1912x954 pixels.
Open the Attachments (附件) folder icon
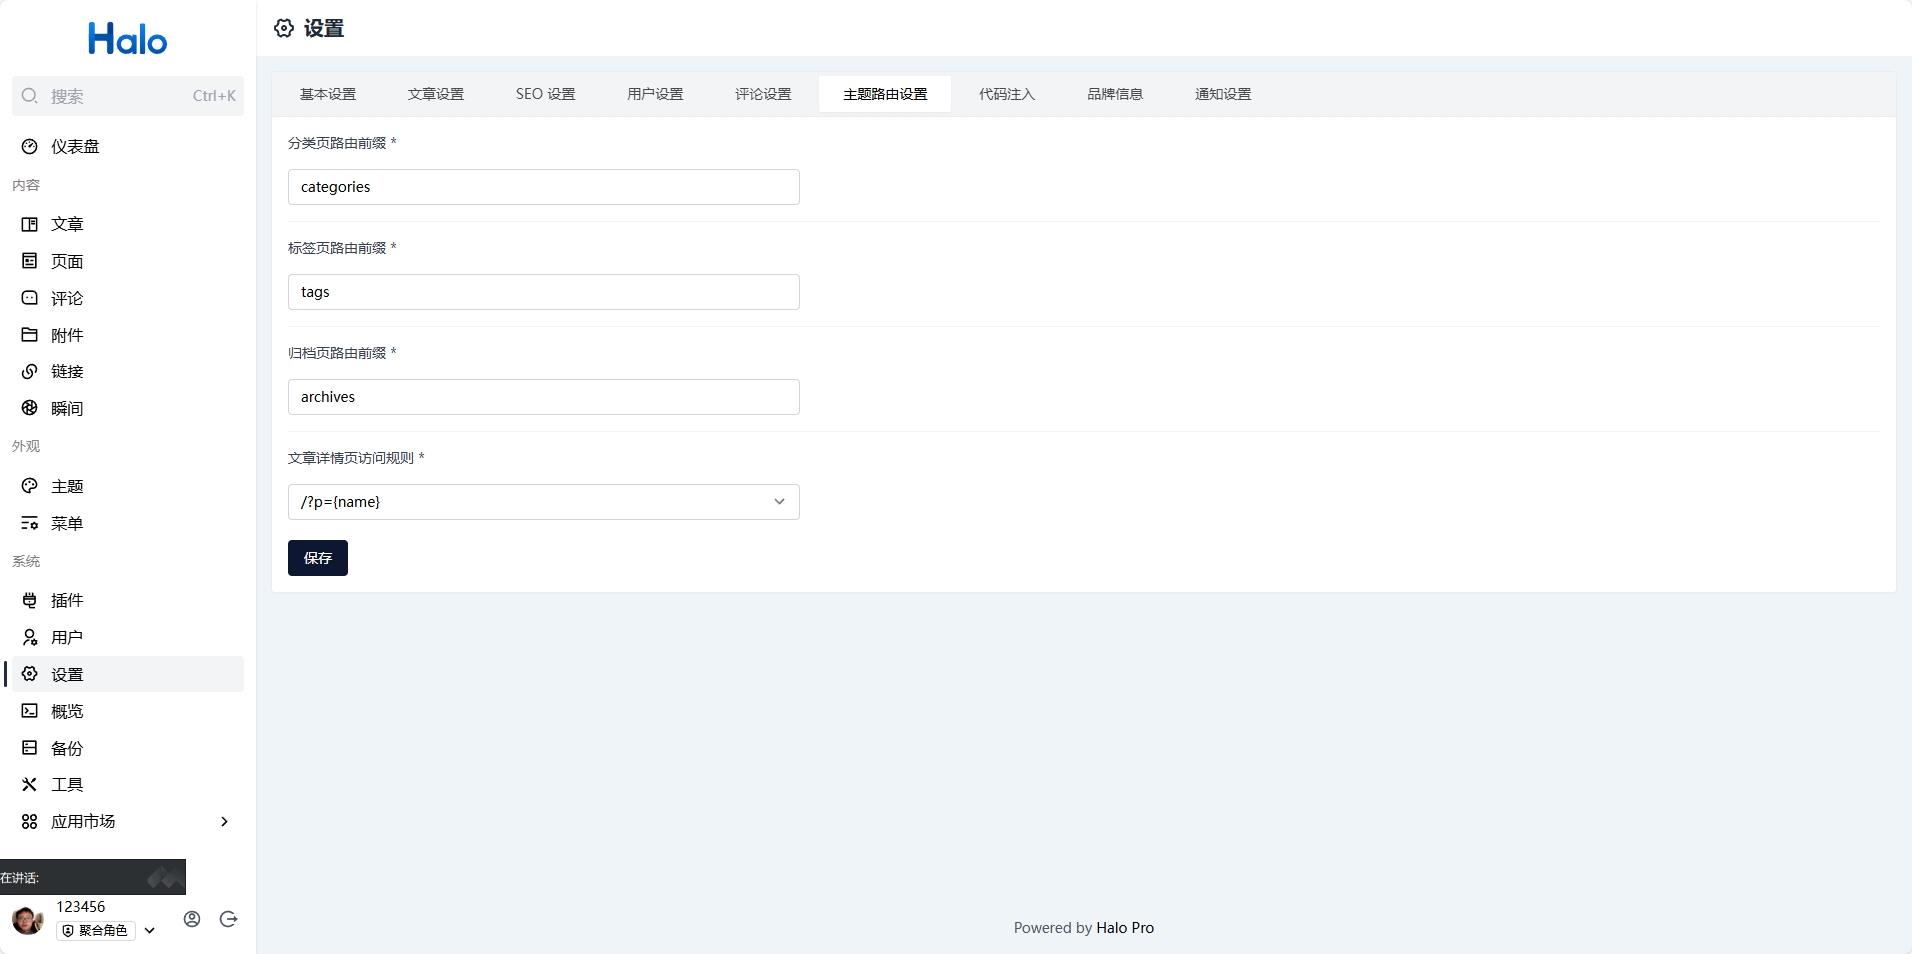pyautogui.click(x=30, y=335)
